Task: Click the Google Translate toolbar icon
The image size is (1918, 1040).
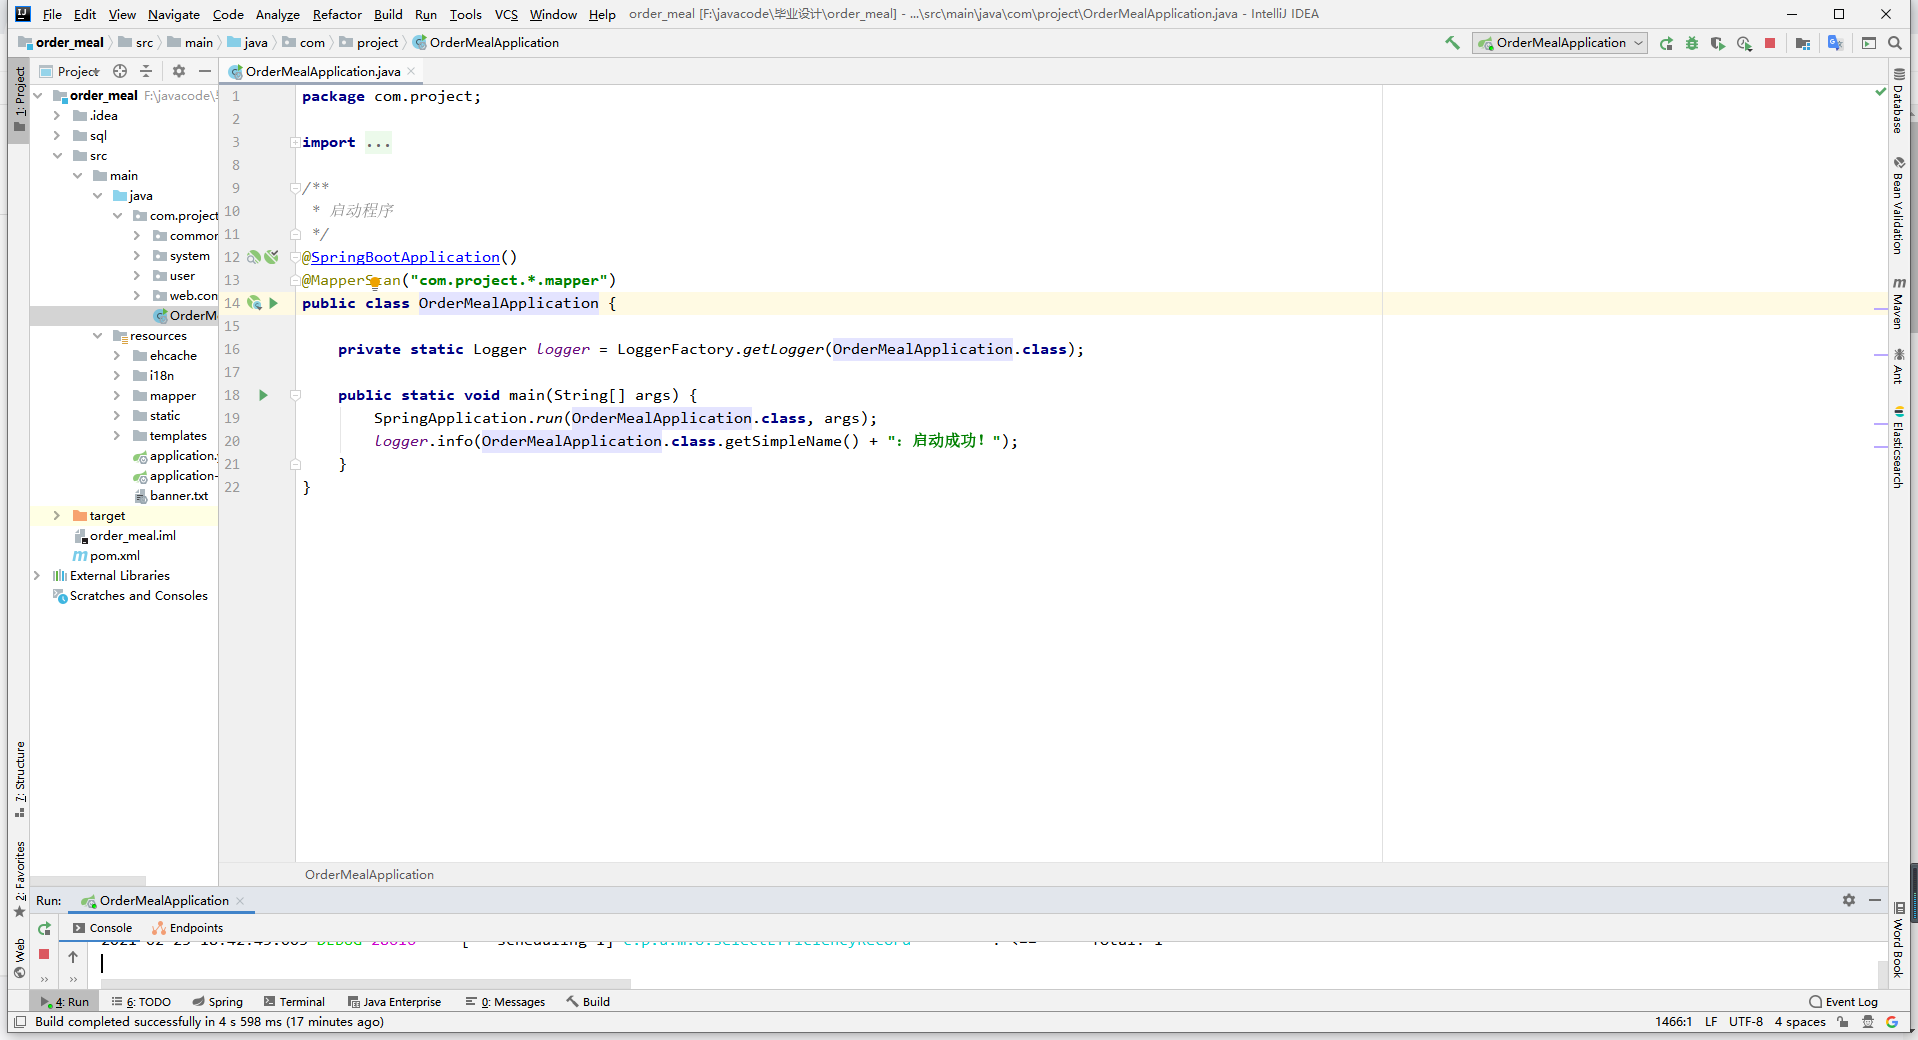Action: pos(1835,43)
